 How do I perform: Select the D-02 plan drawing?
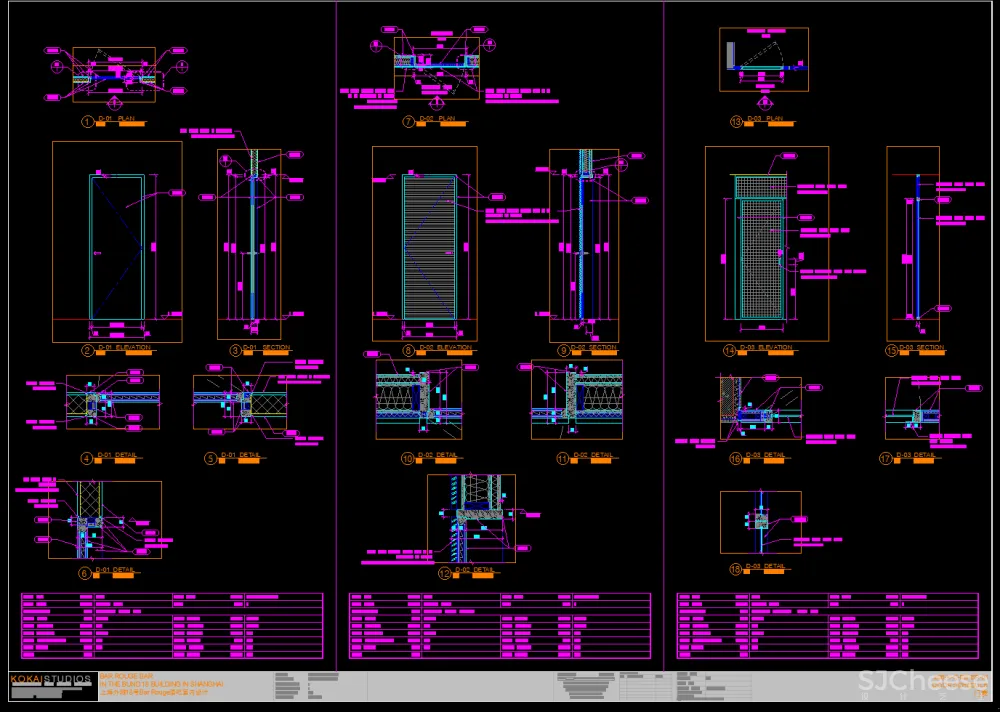pyautogui.click(x=436, y=64)
